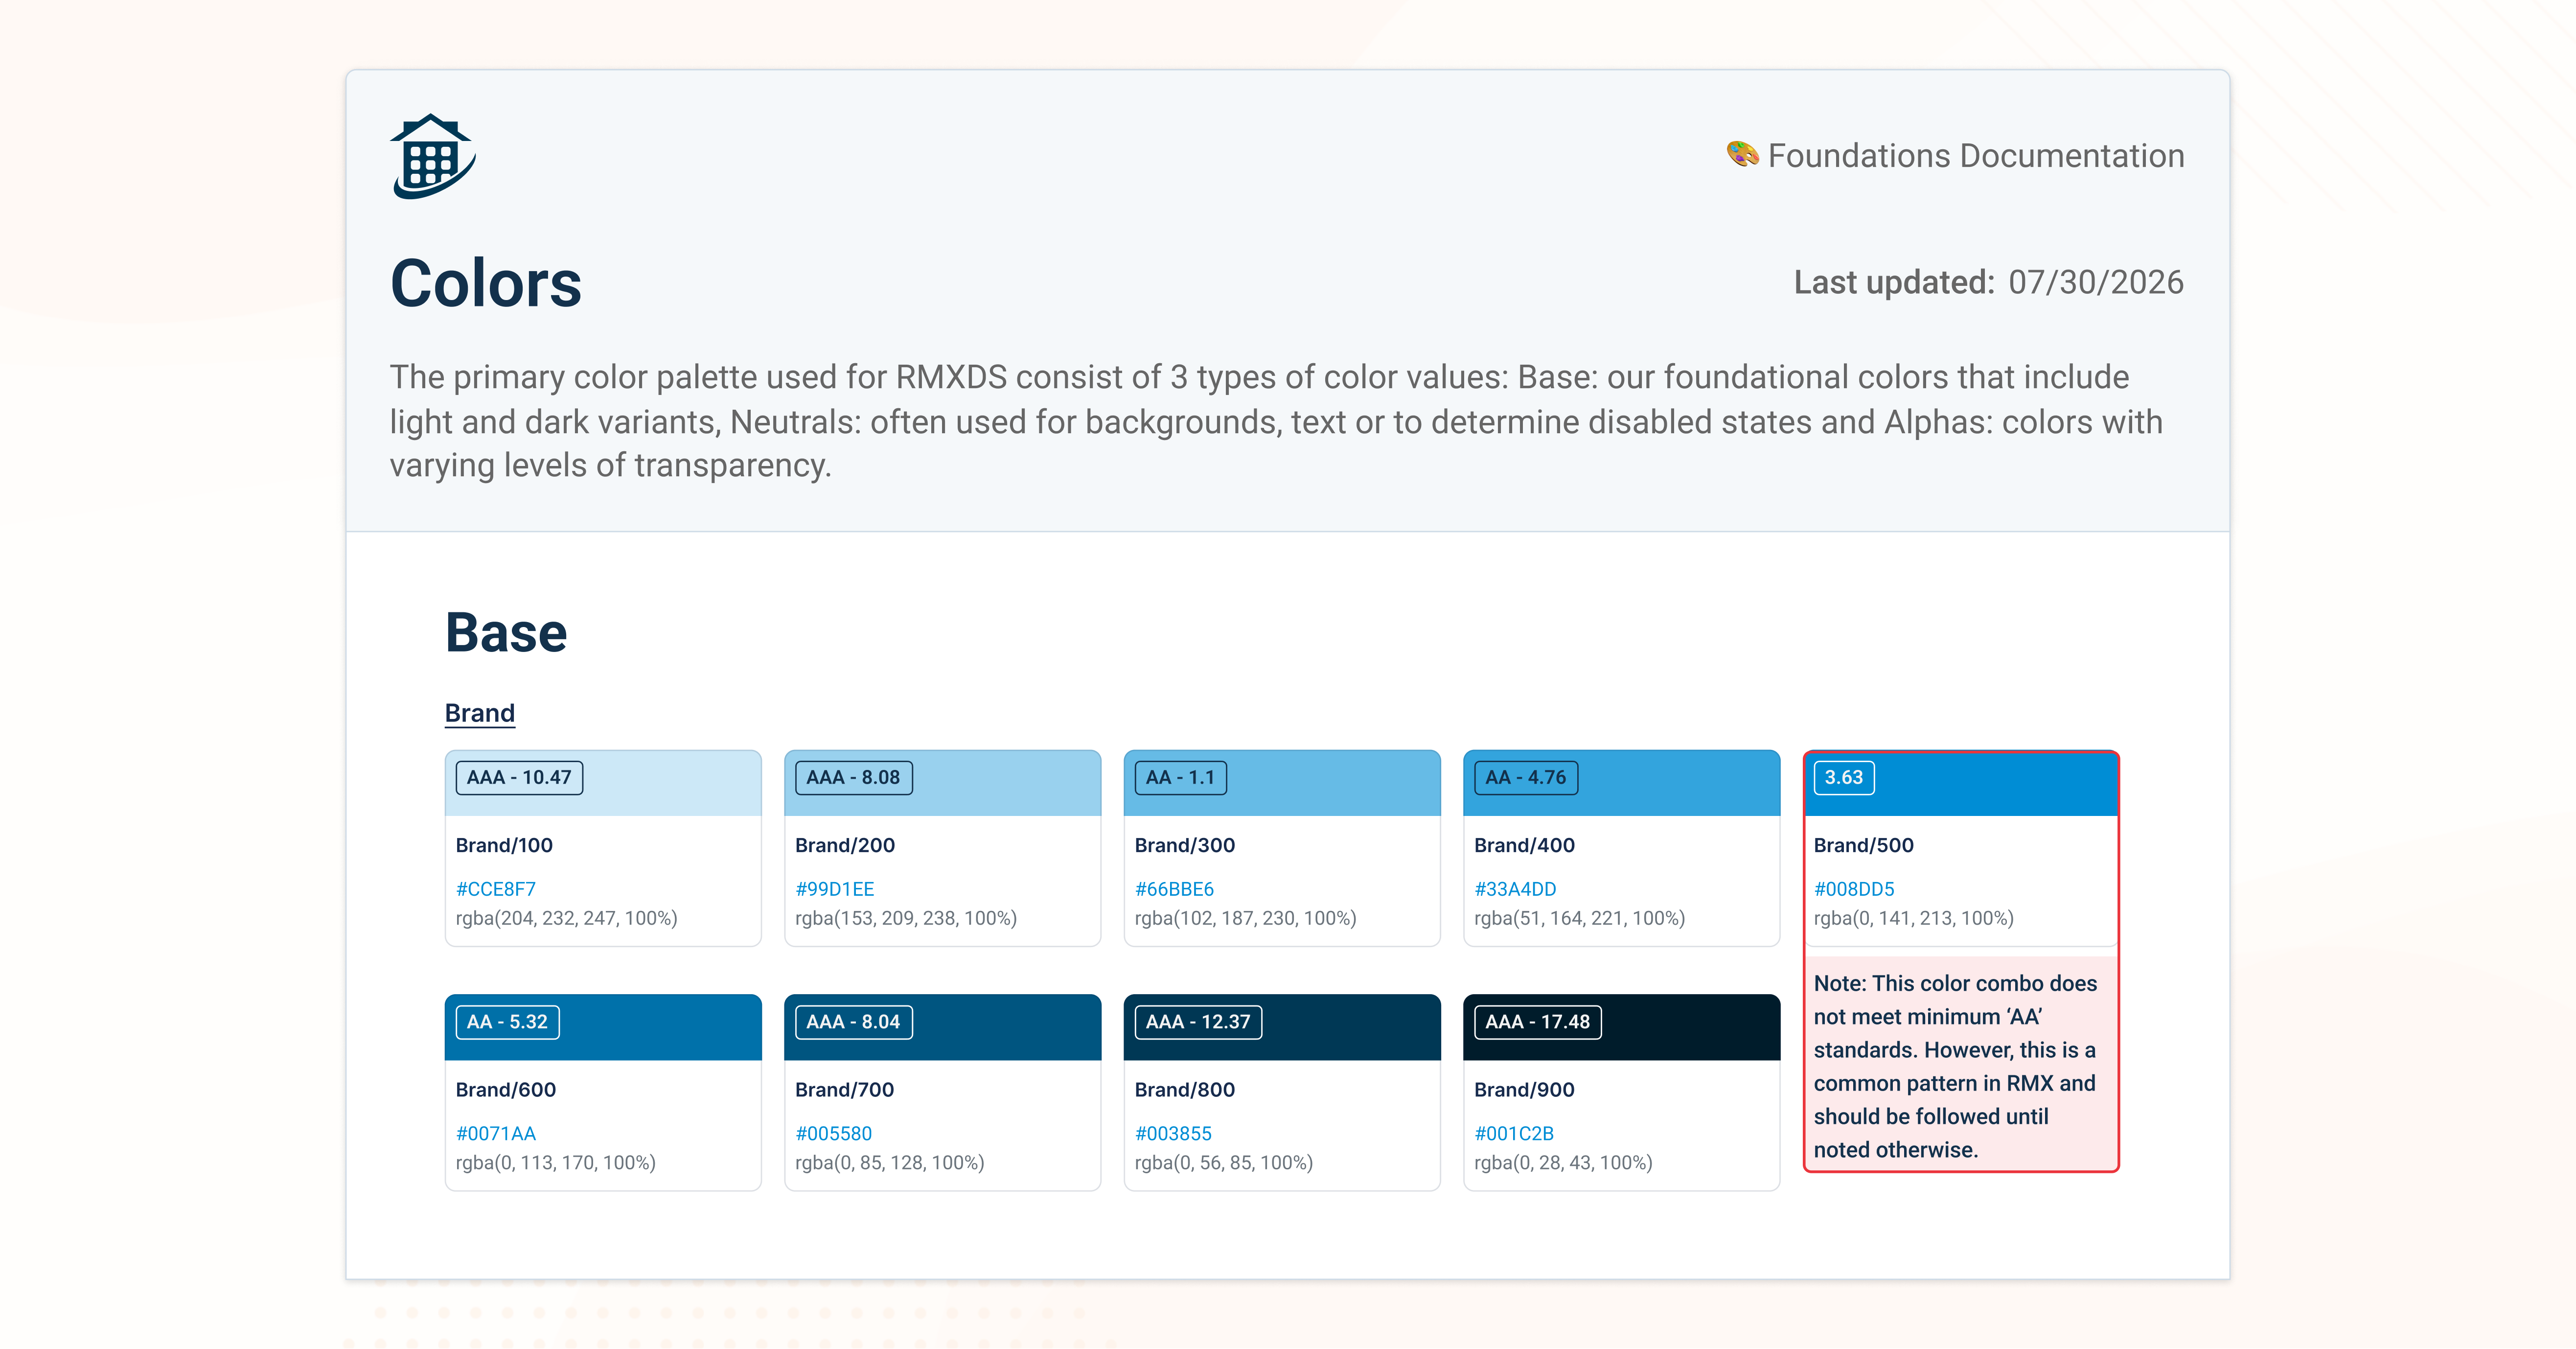
Task: Click the AA - 5.32 contrast badge
Action: click(507, 1022)
